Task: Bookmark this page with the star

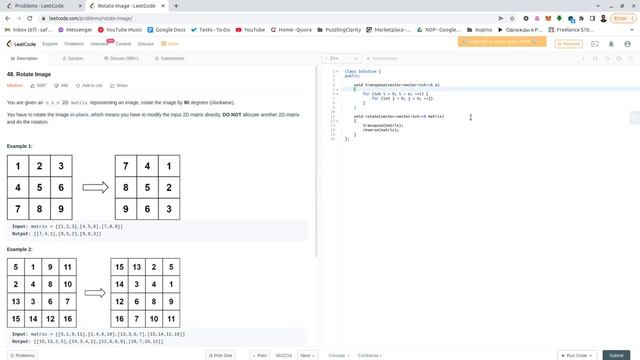Action: tap(512, 18)
